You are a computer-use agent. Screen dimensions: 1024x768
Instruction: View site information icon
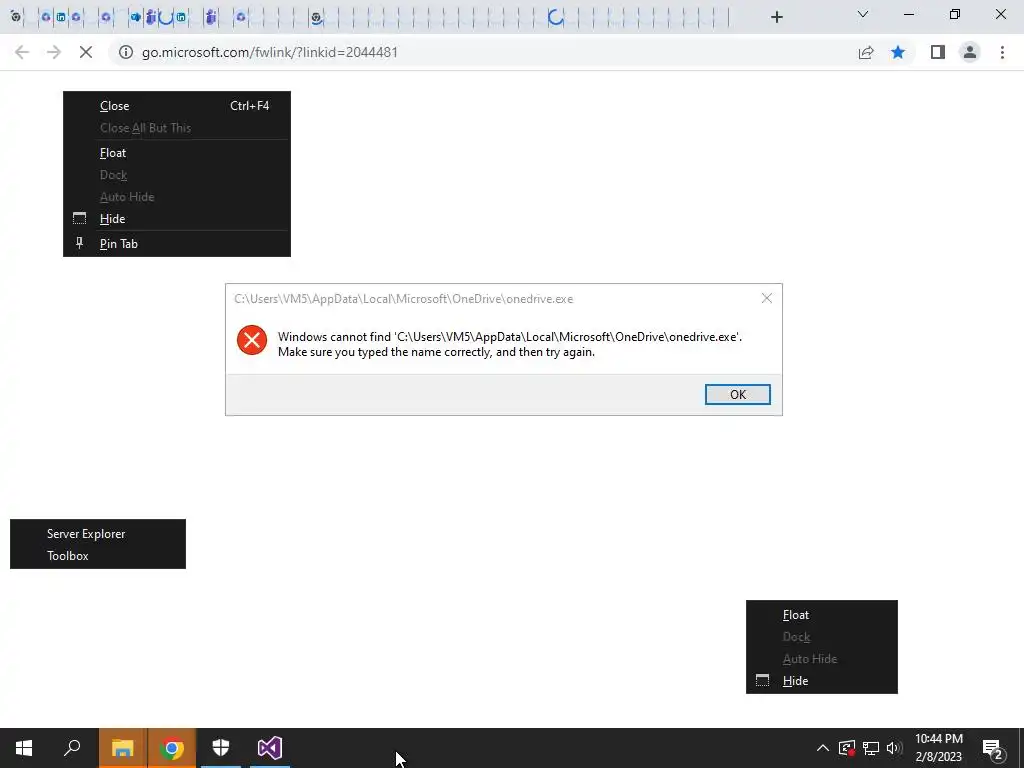point(125,52)
